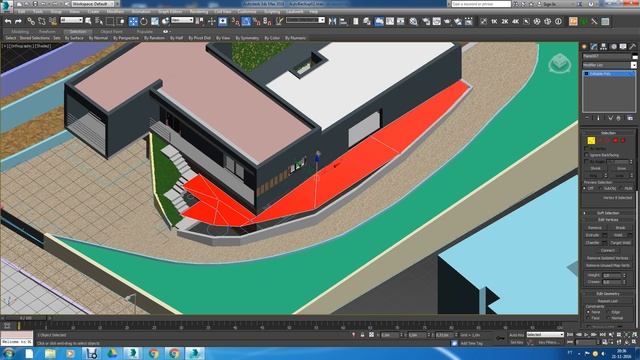640x360 pixels.
Task: Open the named selection sets dropdown
Action: 305,20
